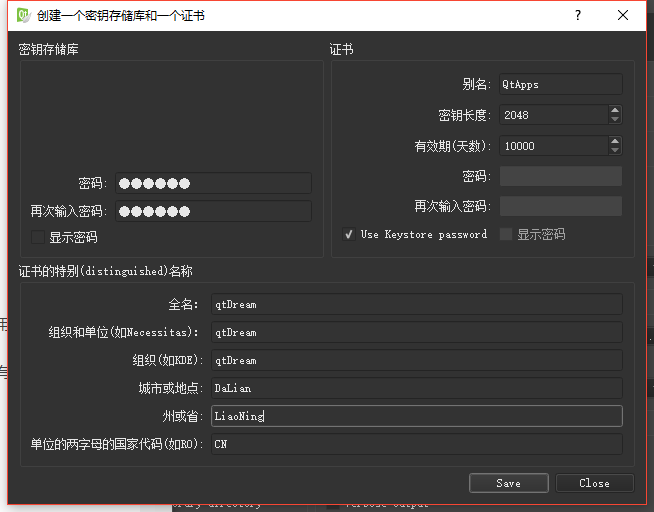Image resolution: width=654 pixels, height=512 pixels.
Task: Click the 密钥长度 field showing 2048
Action: click(553, 115)
